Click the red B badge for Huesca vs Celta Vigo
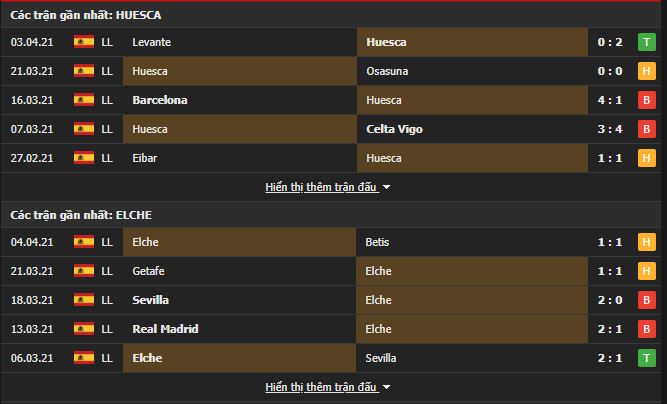667x404 pixels. pos(647,129)
